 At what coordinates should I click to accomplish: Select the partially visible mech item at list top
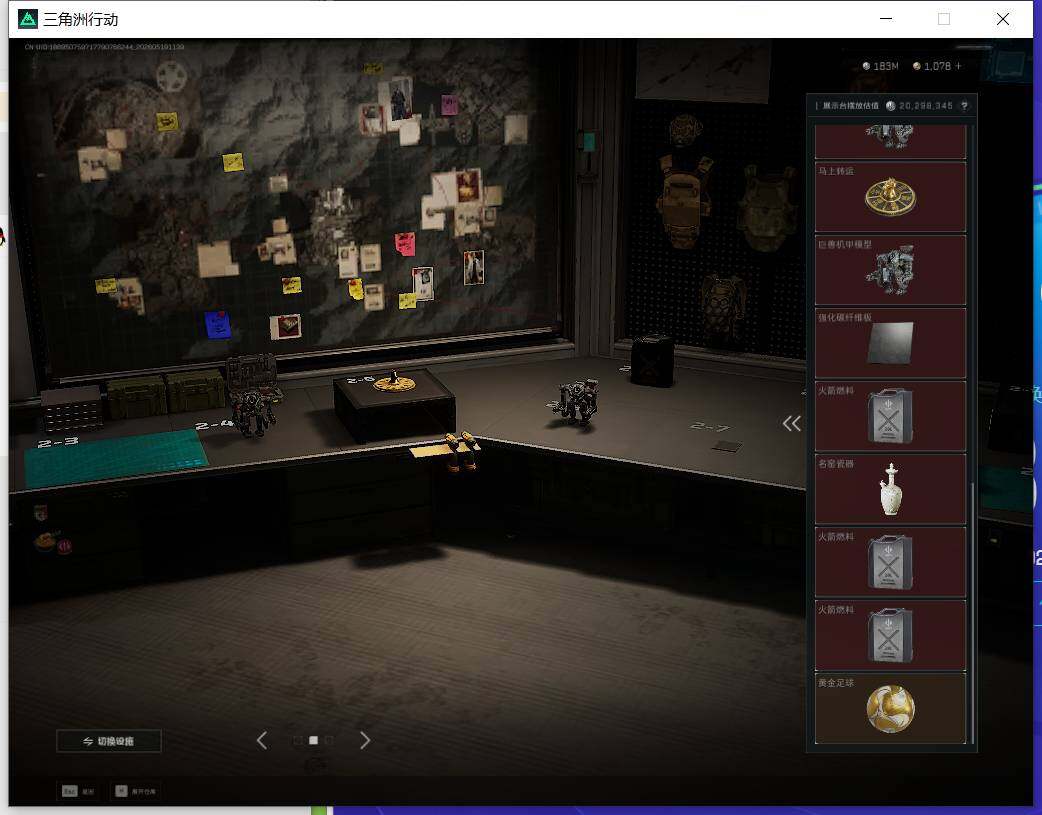coord(890,142)
